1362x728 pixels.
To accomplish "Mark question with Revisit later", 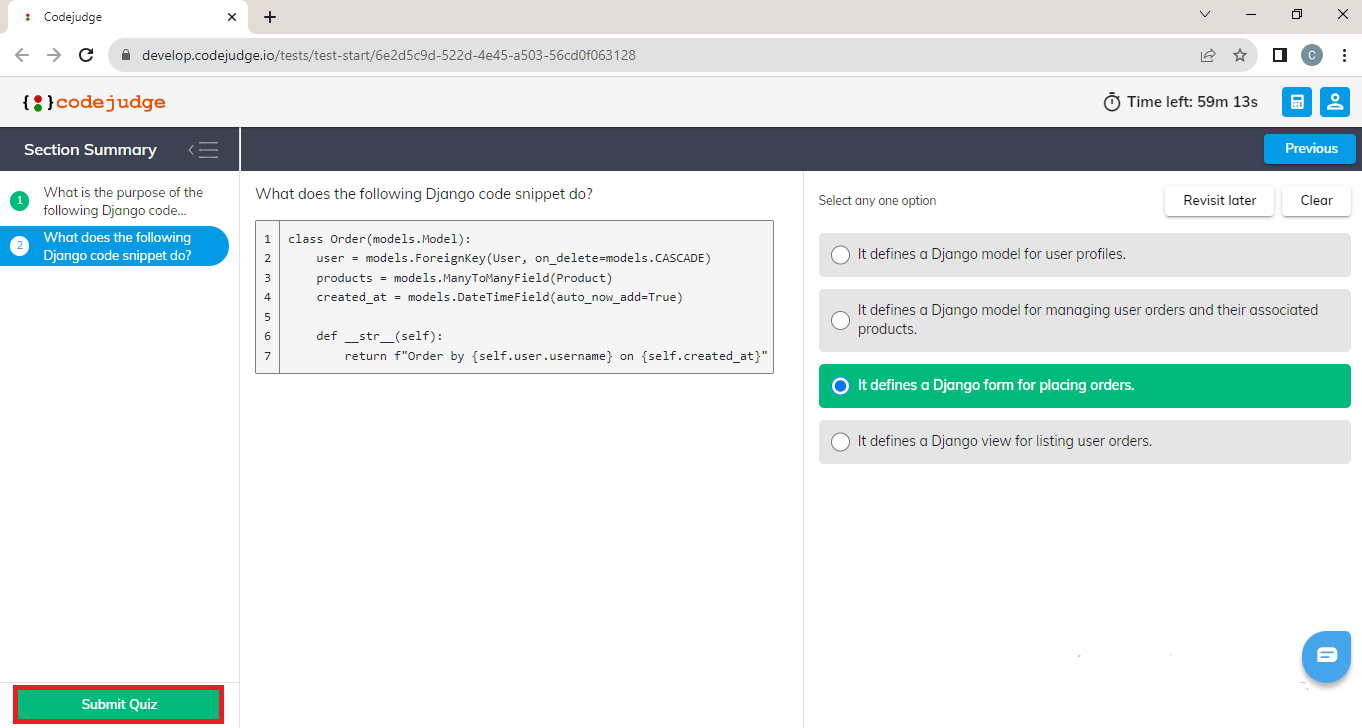I will click(1219, 200).
